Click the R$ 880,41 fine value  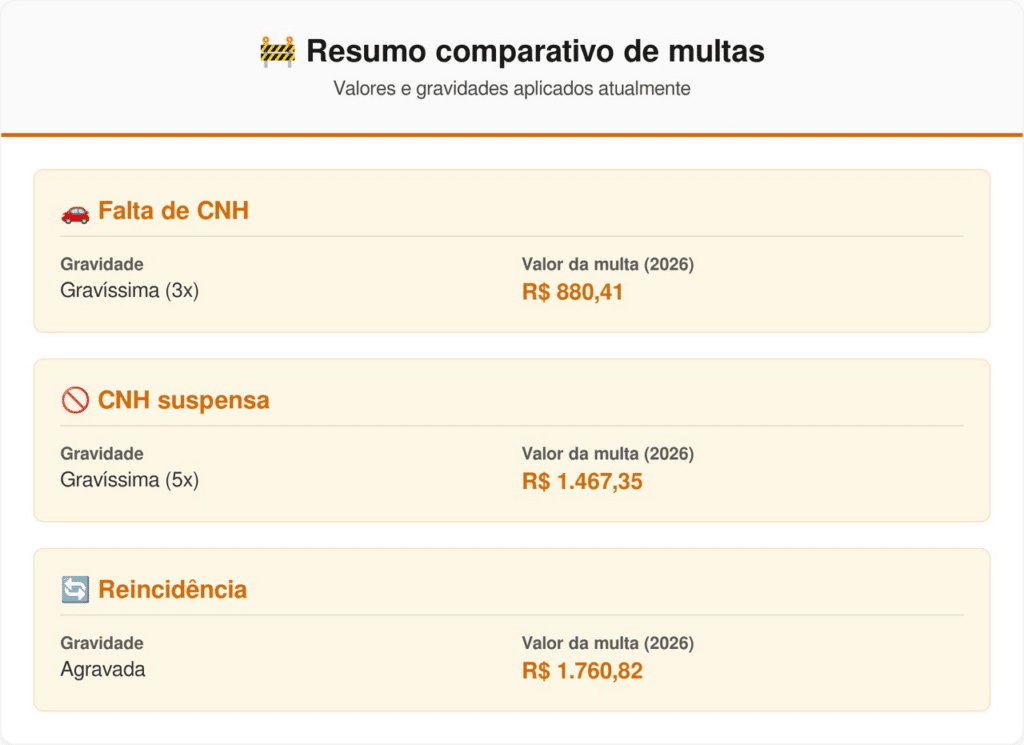(572, 293)
